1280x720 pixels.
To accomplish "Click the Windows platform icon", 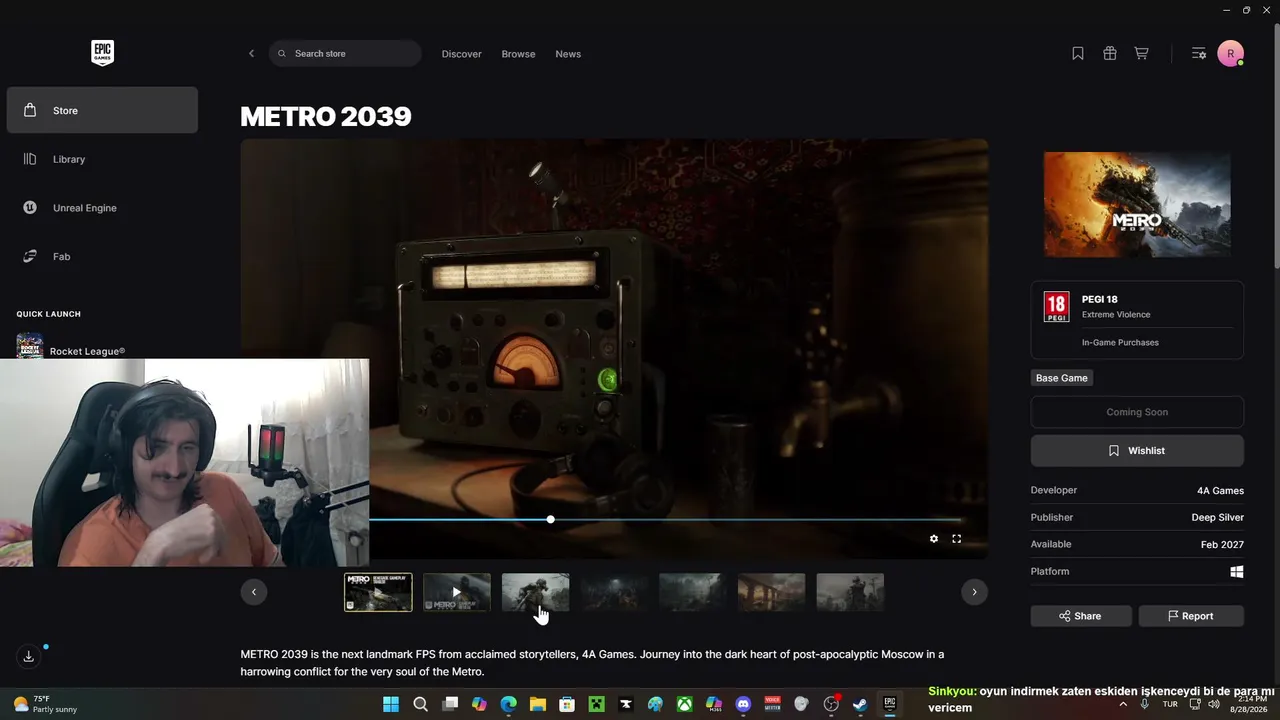I will point(1237,572).
